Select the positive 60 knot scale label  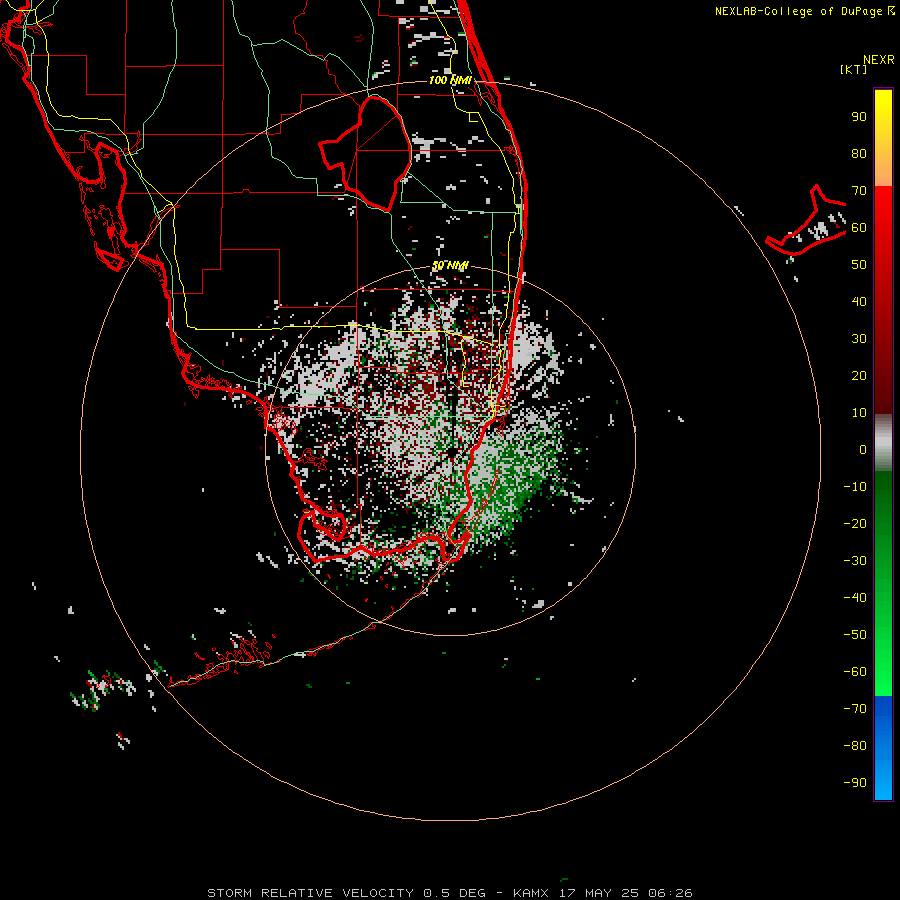point(859,227)
